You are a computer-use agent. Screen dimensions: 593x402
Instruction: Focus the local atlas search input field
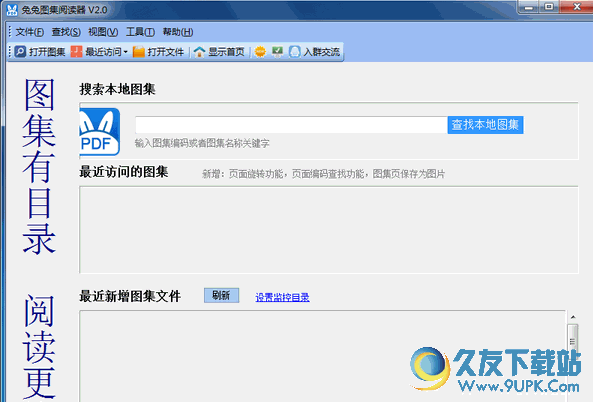[x=291, y=125]
